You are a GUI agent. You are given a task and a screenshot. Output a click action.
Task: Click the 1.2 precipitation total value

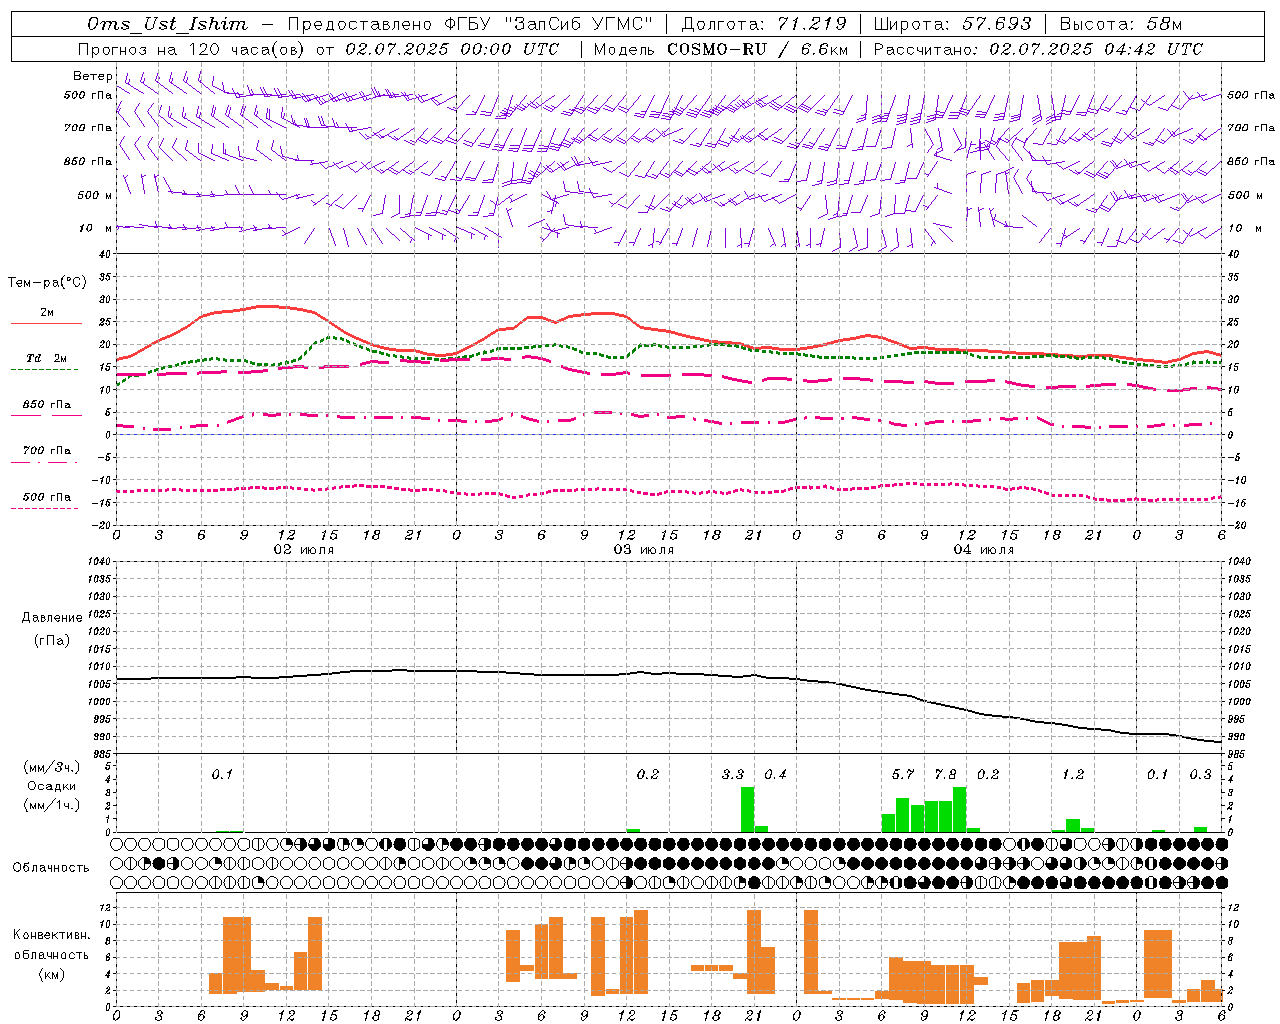point(1073,775)
